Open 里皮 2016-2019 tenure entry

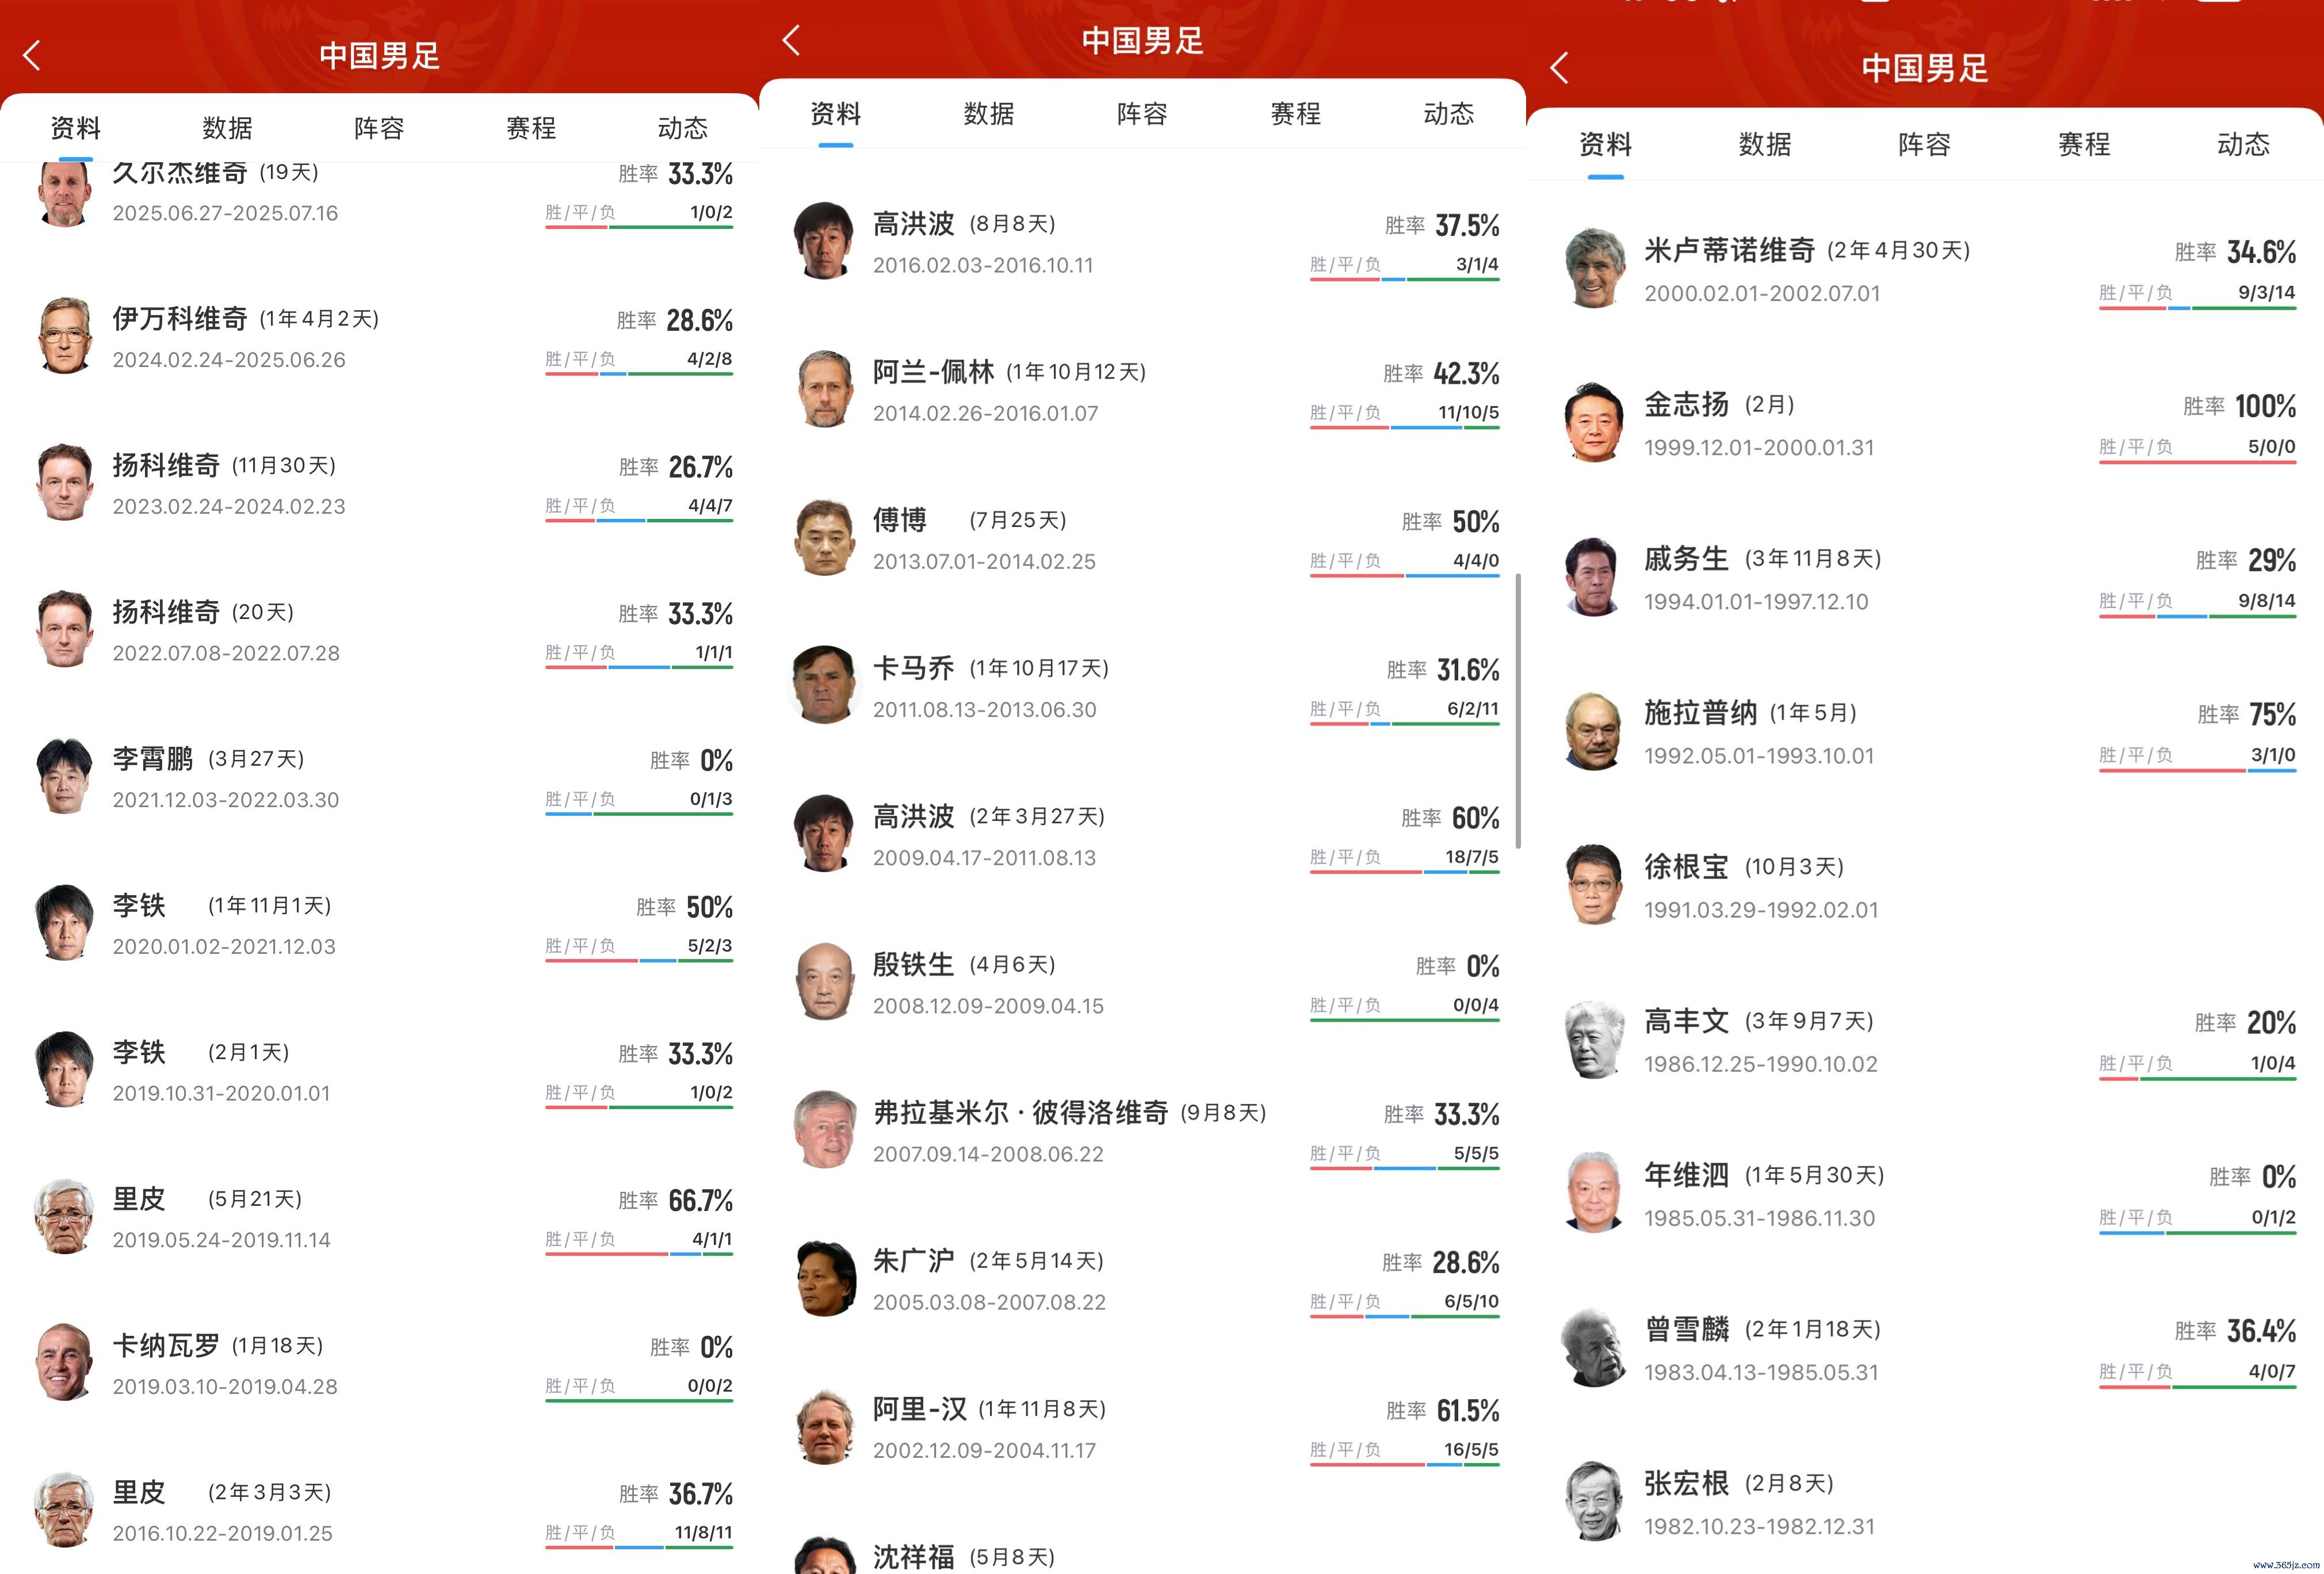click(383, 1511)
